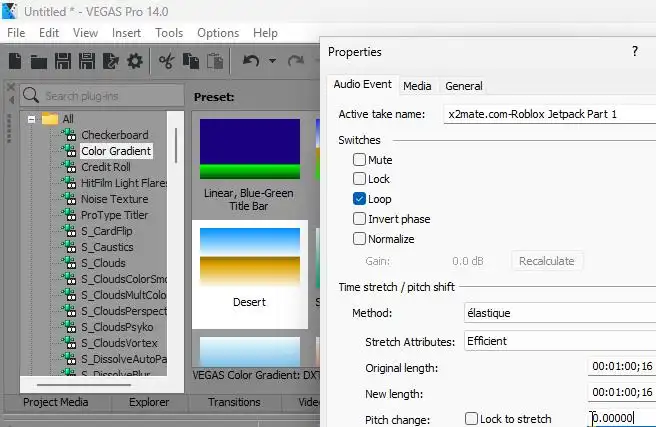Image resolution: width=656 pixels, height=427 pixels.
Task: Select HitFilm Light Flares generator
Action: [124, 183]
